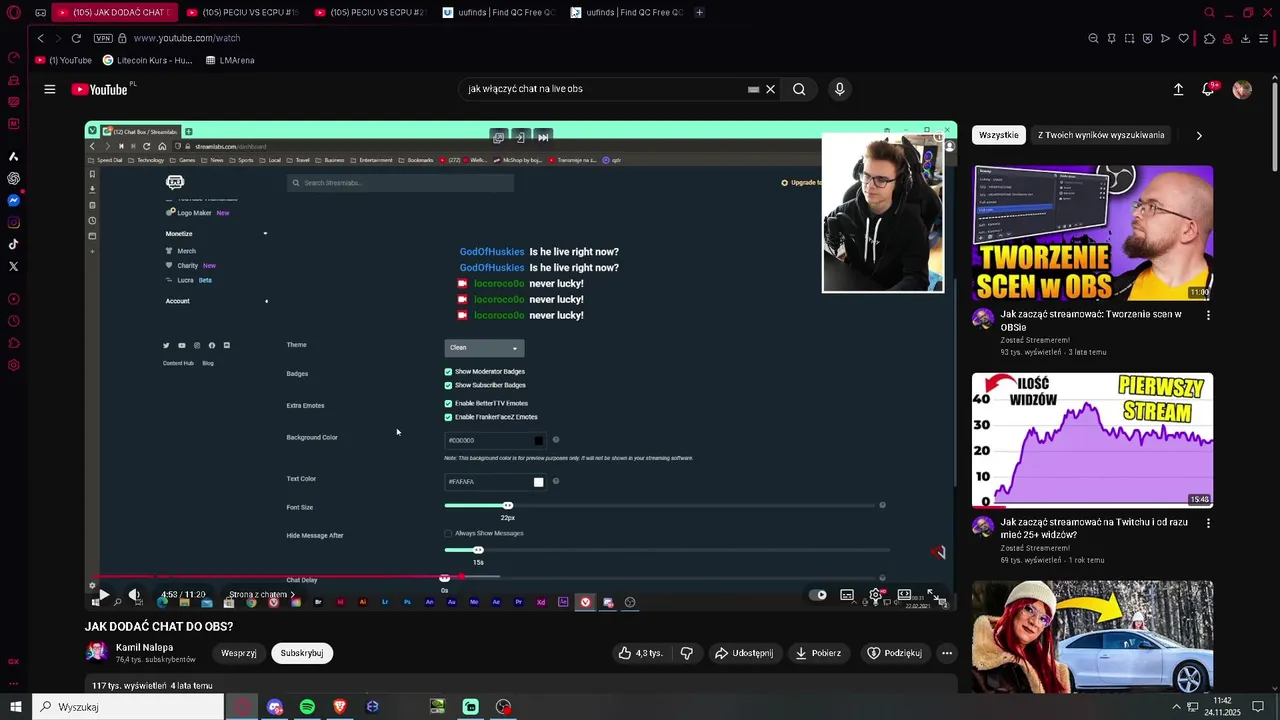Open Brave browser from the taskbar
The width and height of the screenshot is (1280, 720).
(339, 707)
